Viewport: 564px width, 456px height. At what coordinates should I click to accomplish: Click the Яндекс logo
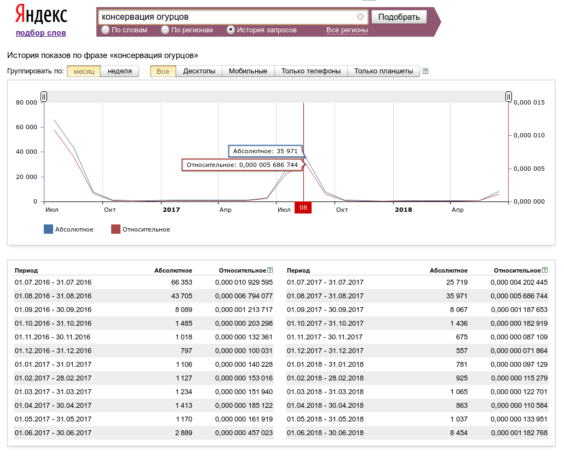click(41, 15)
